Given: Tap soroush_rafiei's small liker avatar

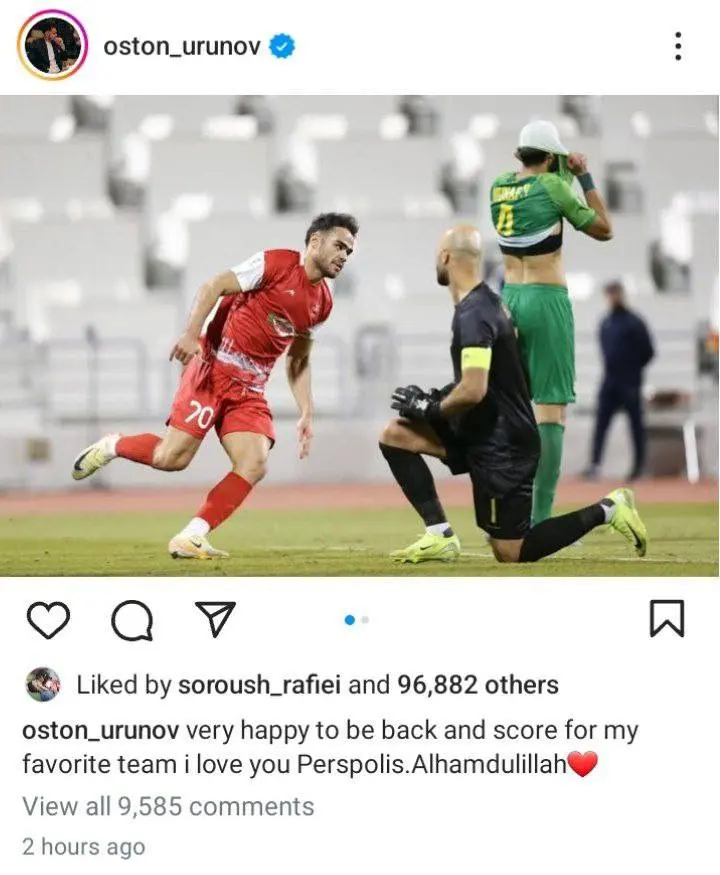Looking at the screenshot, I should [x=43, y=684].
